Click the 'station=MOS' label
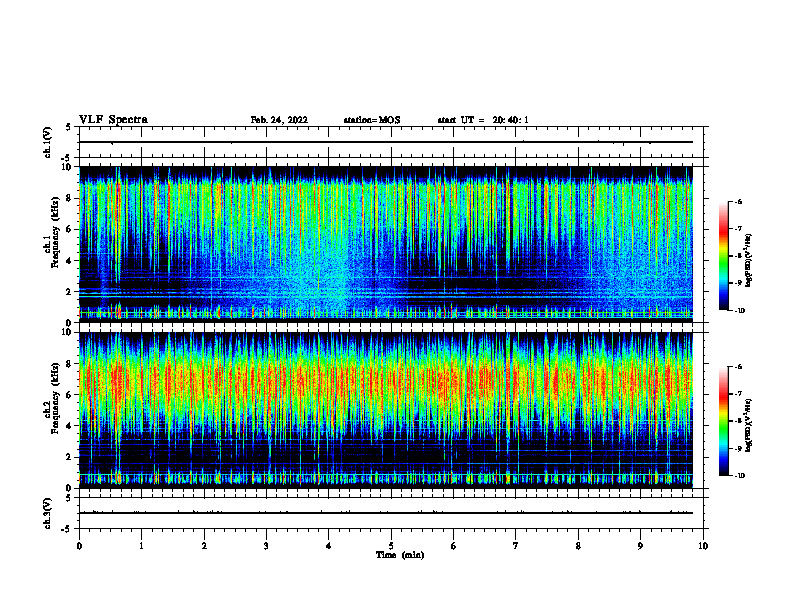Screen dimensions: 792x612 point(372,120)
